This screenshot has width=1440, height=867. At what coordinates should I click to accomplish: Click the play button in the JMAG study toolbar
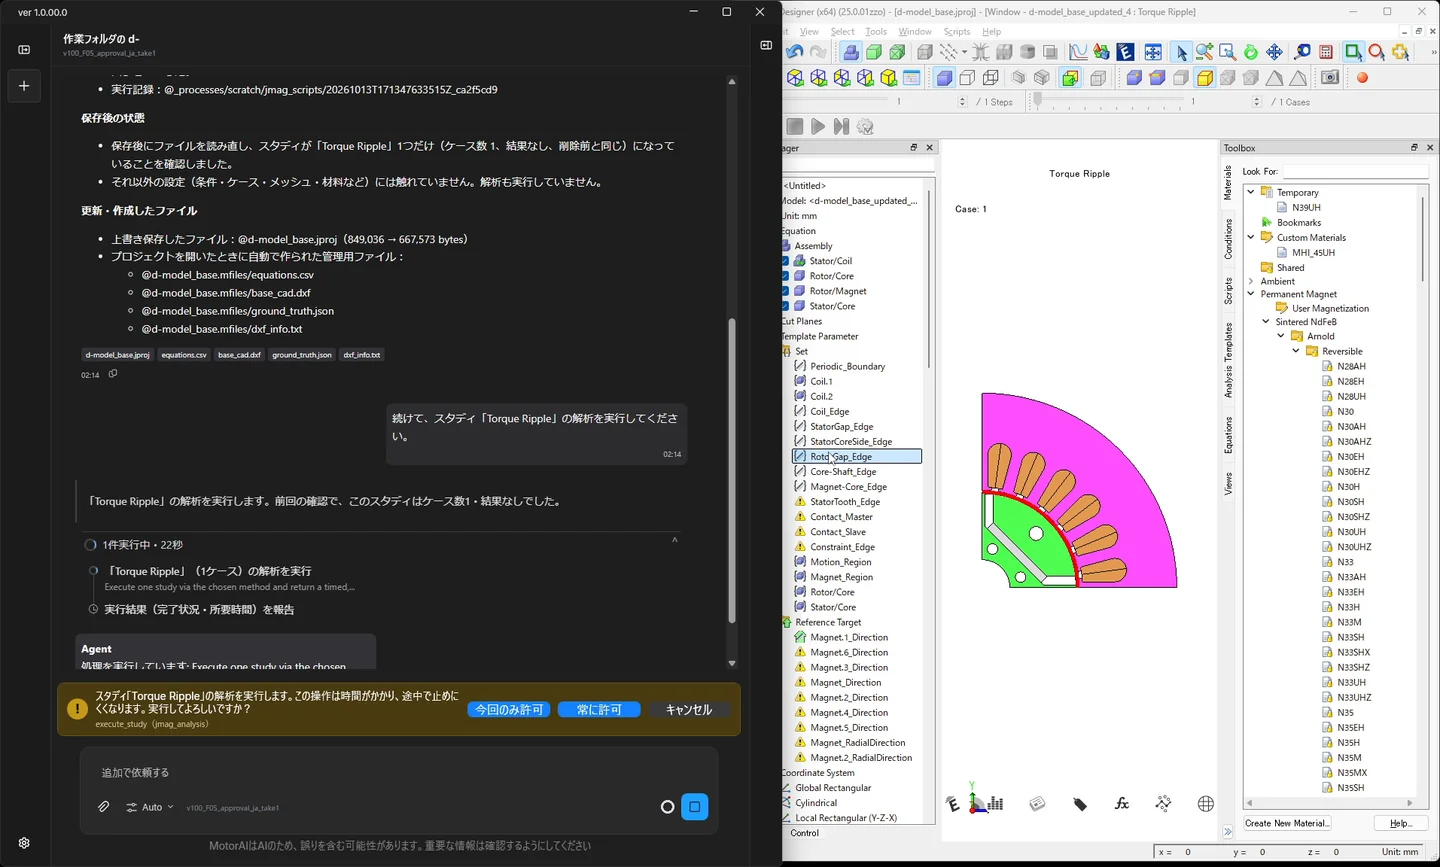[x=818, y=126]
